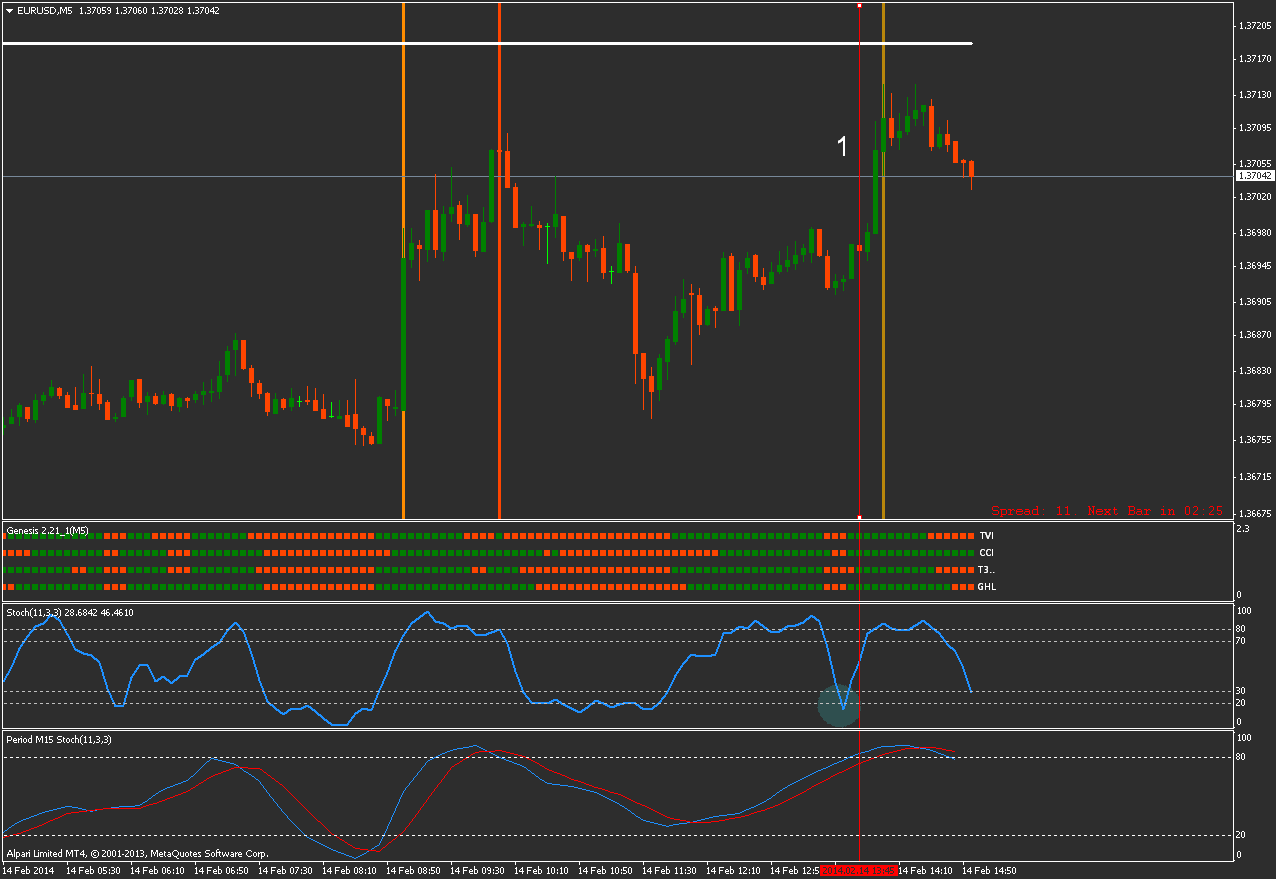
Task: Click the CCI row label
Action: [986, 553]
